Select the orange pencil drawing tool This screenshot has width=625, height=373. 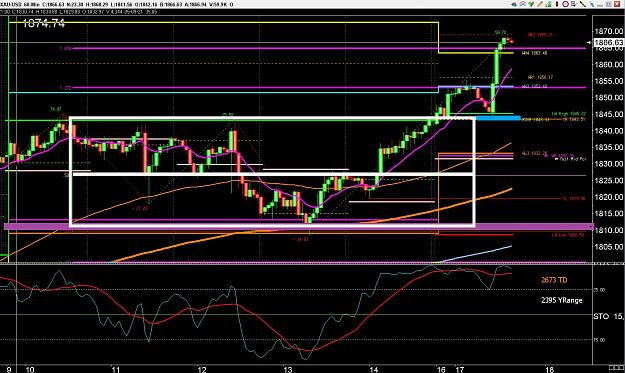540,4
